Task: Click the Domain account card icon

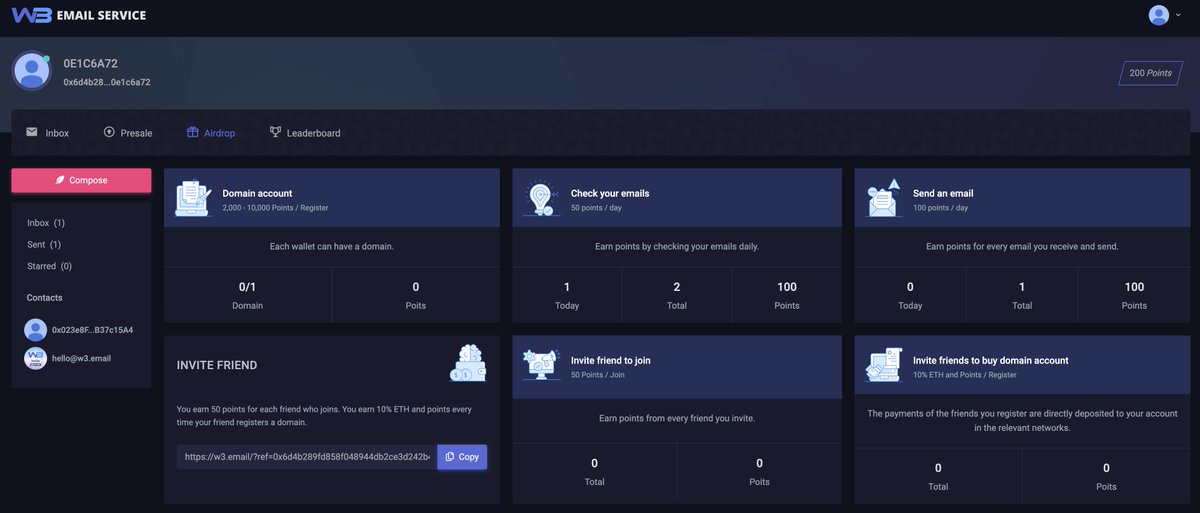Action: click(x=193, y=198)
